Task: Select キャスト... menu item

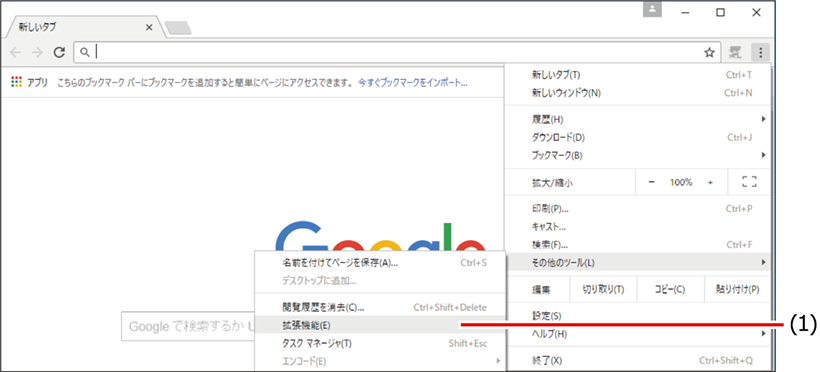Action: click(637, 227)
